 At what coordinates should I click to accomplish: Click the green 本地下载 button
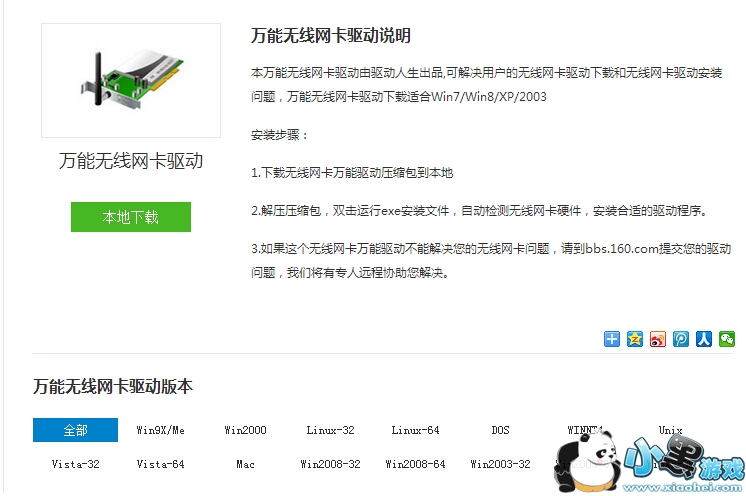tap(131, 217)
